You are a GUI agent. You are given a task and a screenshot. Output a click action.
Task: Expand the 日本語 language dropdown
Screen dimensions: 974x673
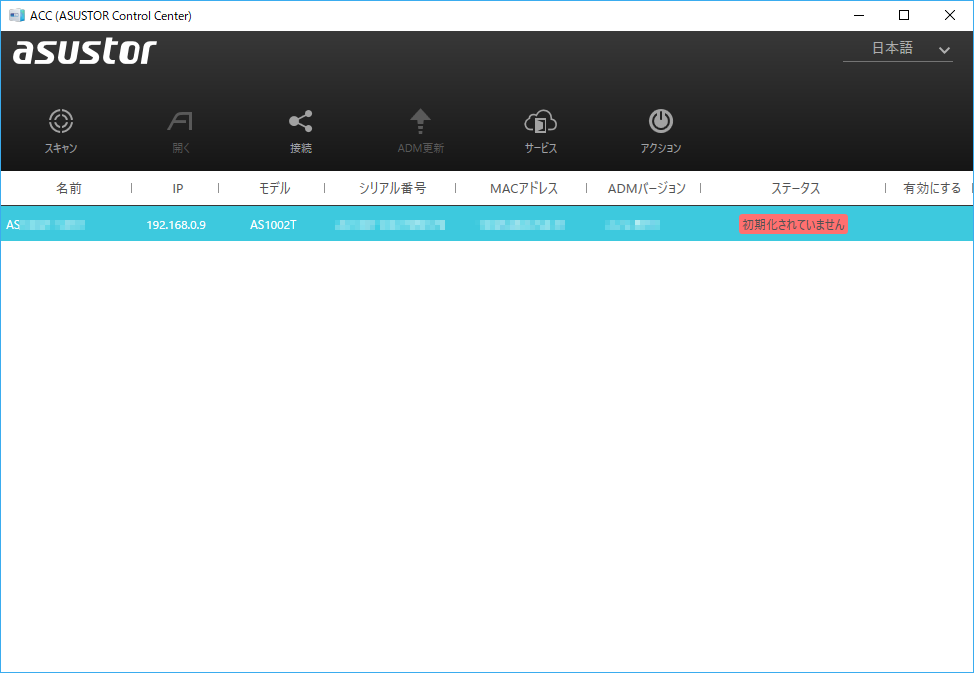[898, 48]
